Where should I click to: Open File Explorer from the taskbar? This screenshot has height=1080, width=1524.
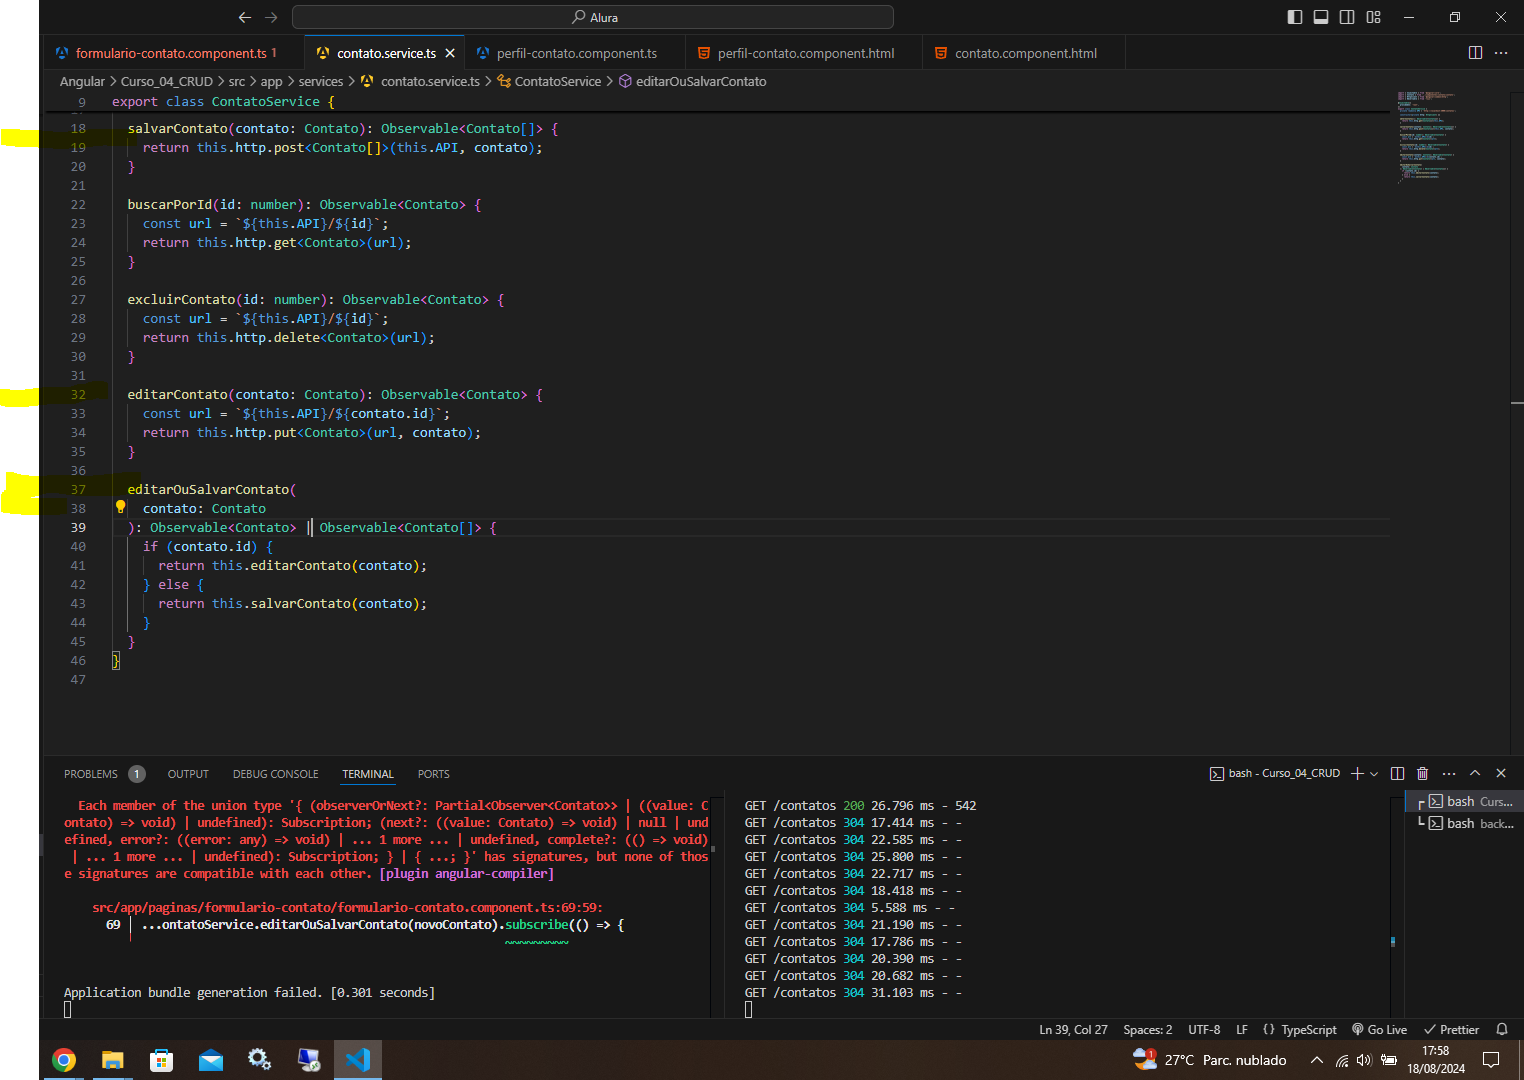tap(113, 1060)
